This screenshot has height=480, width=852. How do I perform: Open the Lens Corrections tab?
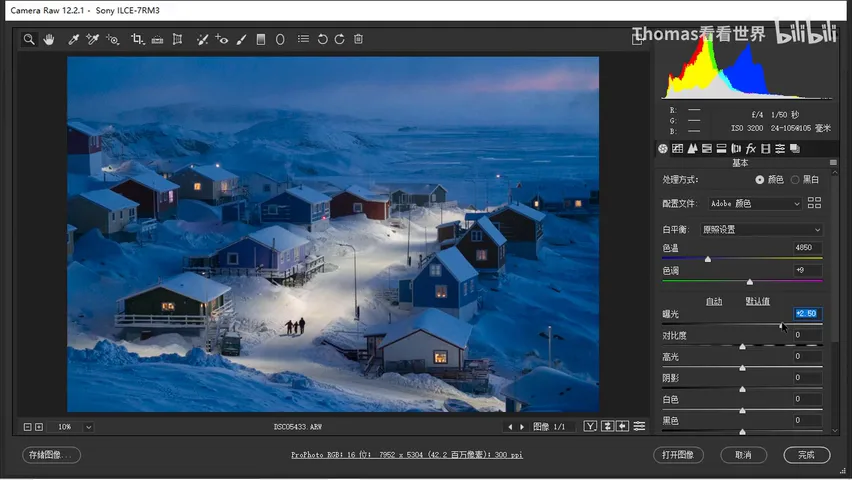coord(736,148)
